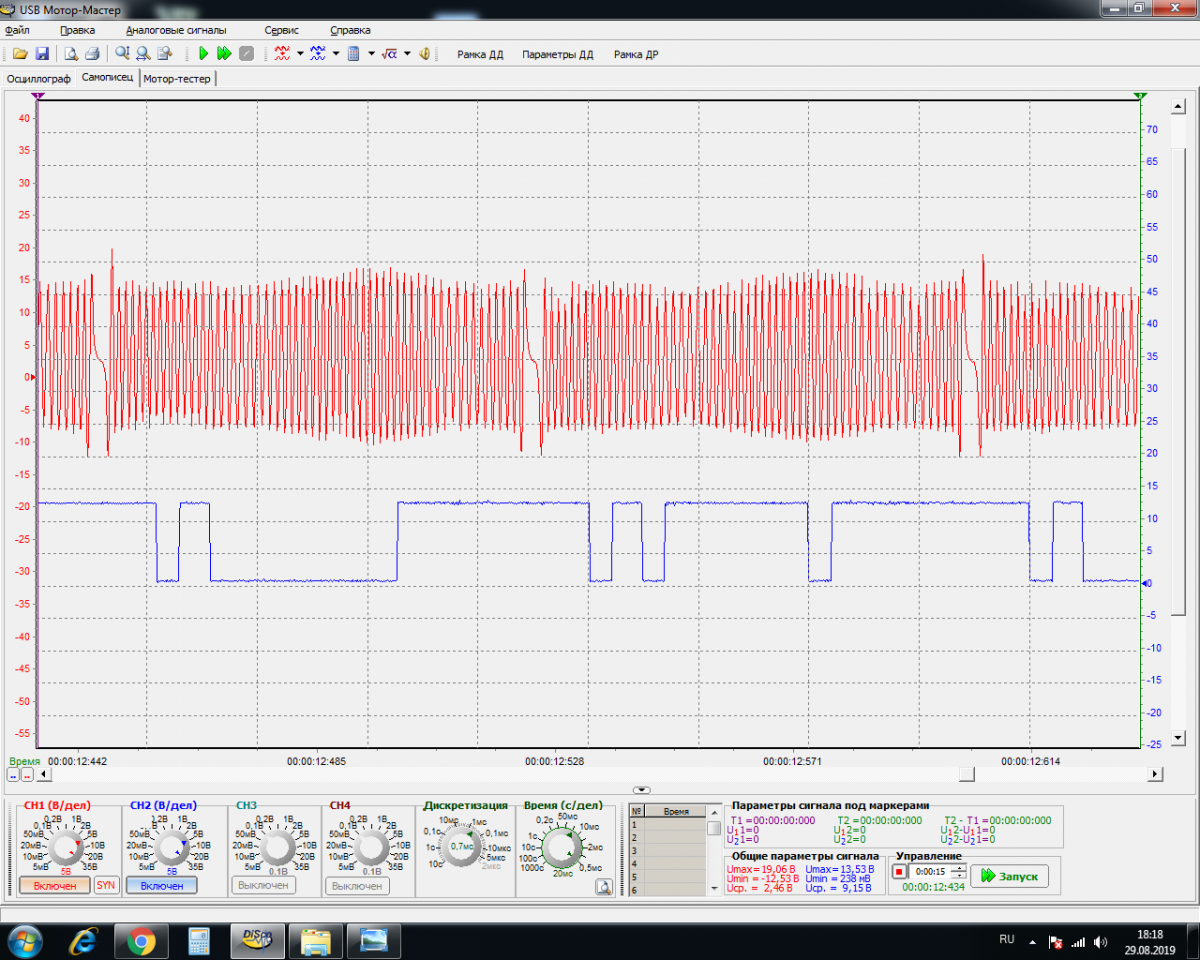Click the red waveform filter icon

[x=283, y=54]
